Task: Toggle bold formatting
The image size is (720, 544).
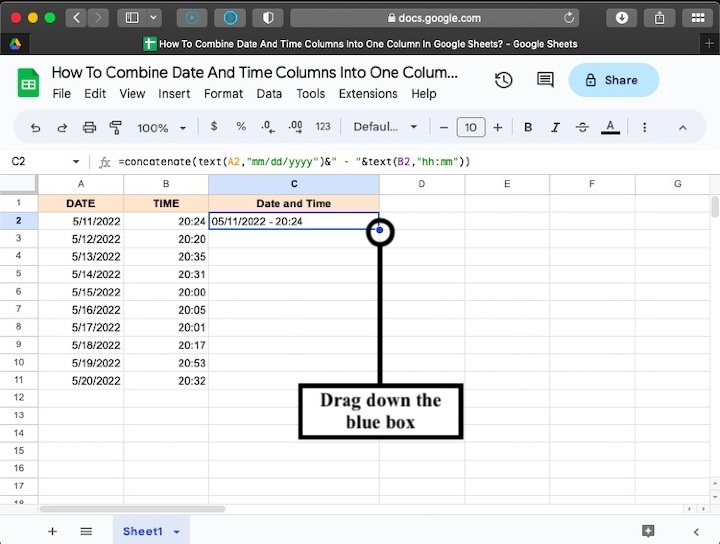Action: pos(528,127)
